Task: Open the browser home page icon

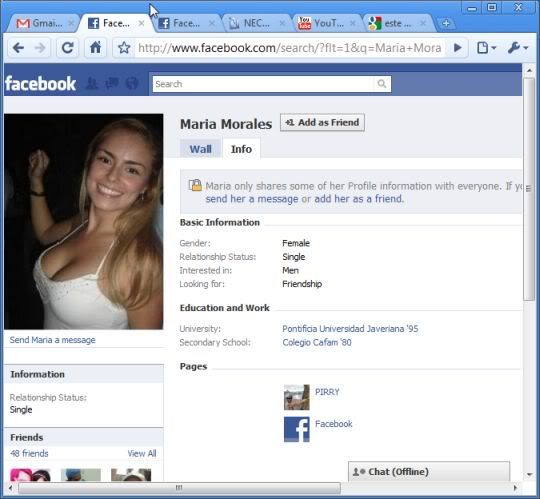Action: pos(95,48)
